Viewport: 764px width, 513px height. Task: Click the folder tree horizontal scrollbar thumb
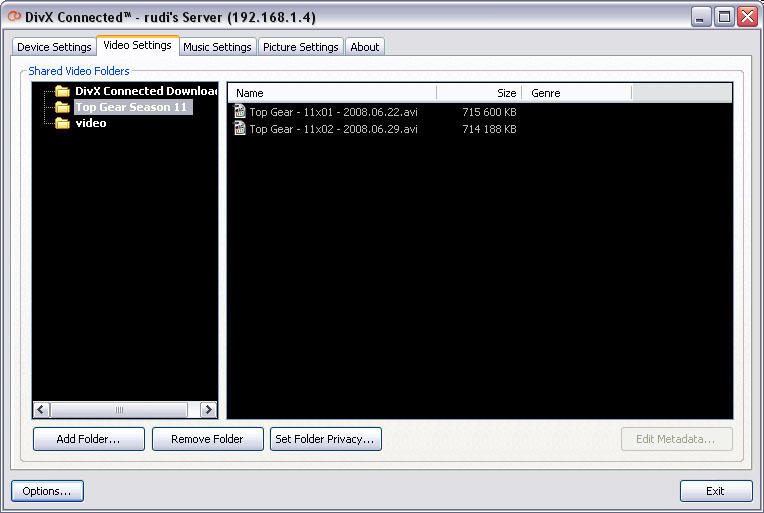click(119, 410)
